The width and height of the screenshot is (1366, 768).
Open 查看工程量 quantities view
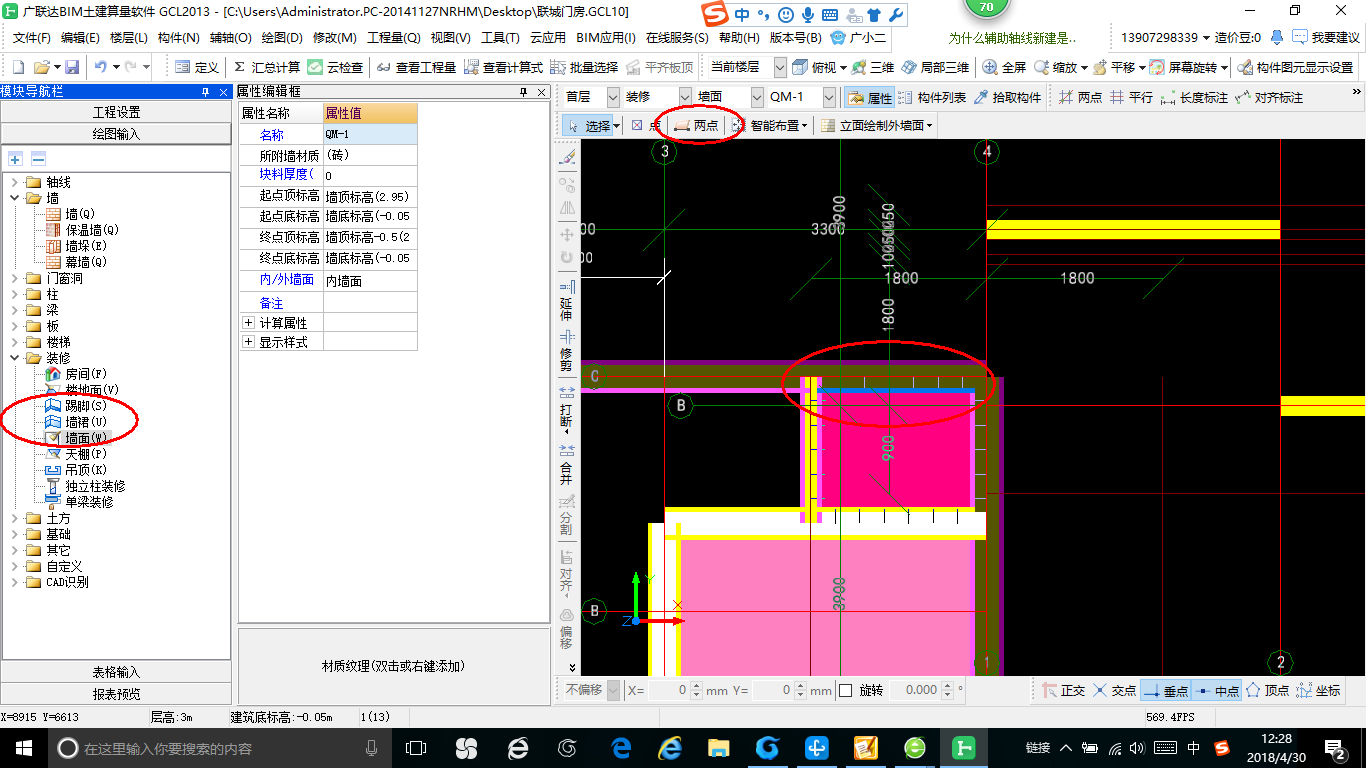[x=417, y=67]
